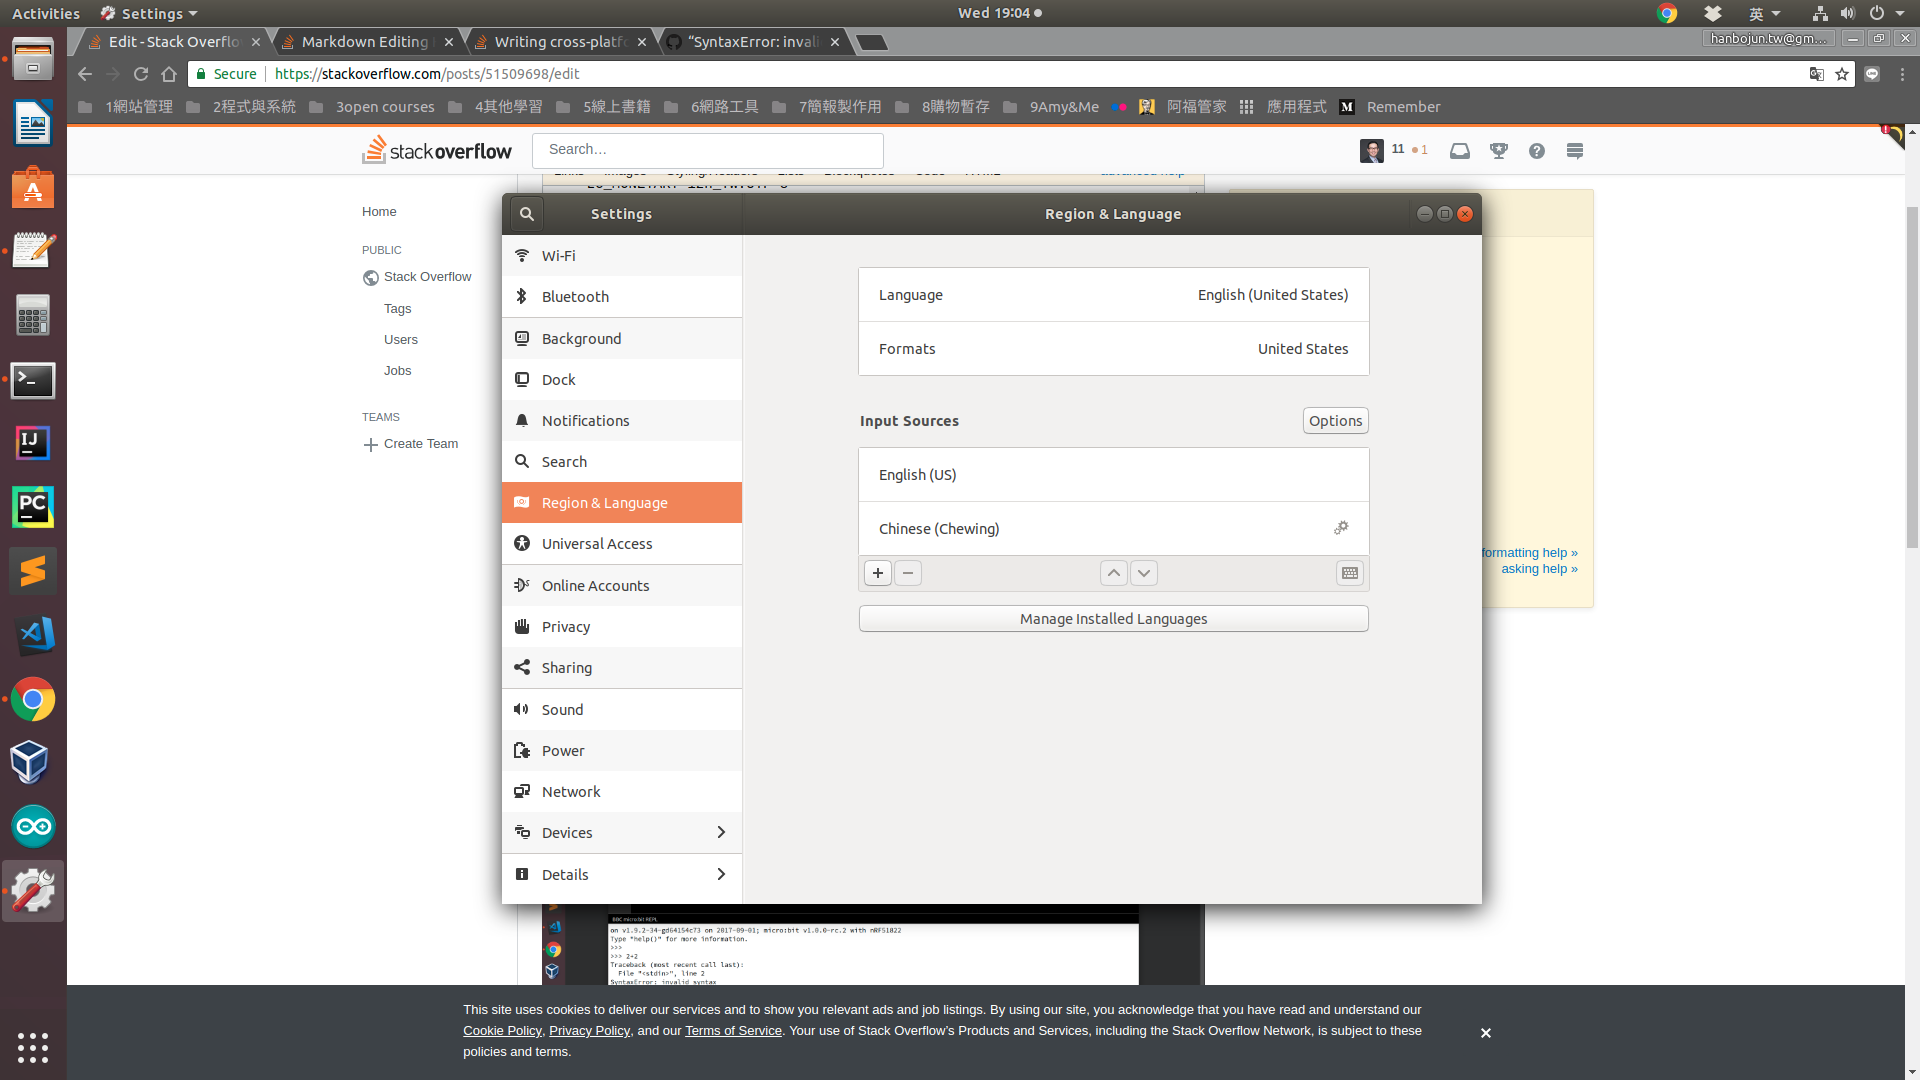This screenshot has height=1080, width=1920.
Task: Dismiss the cookie notice banner
Action: coord(1486,1033)
